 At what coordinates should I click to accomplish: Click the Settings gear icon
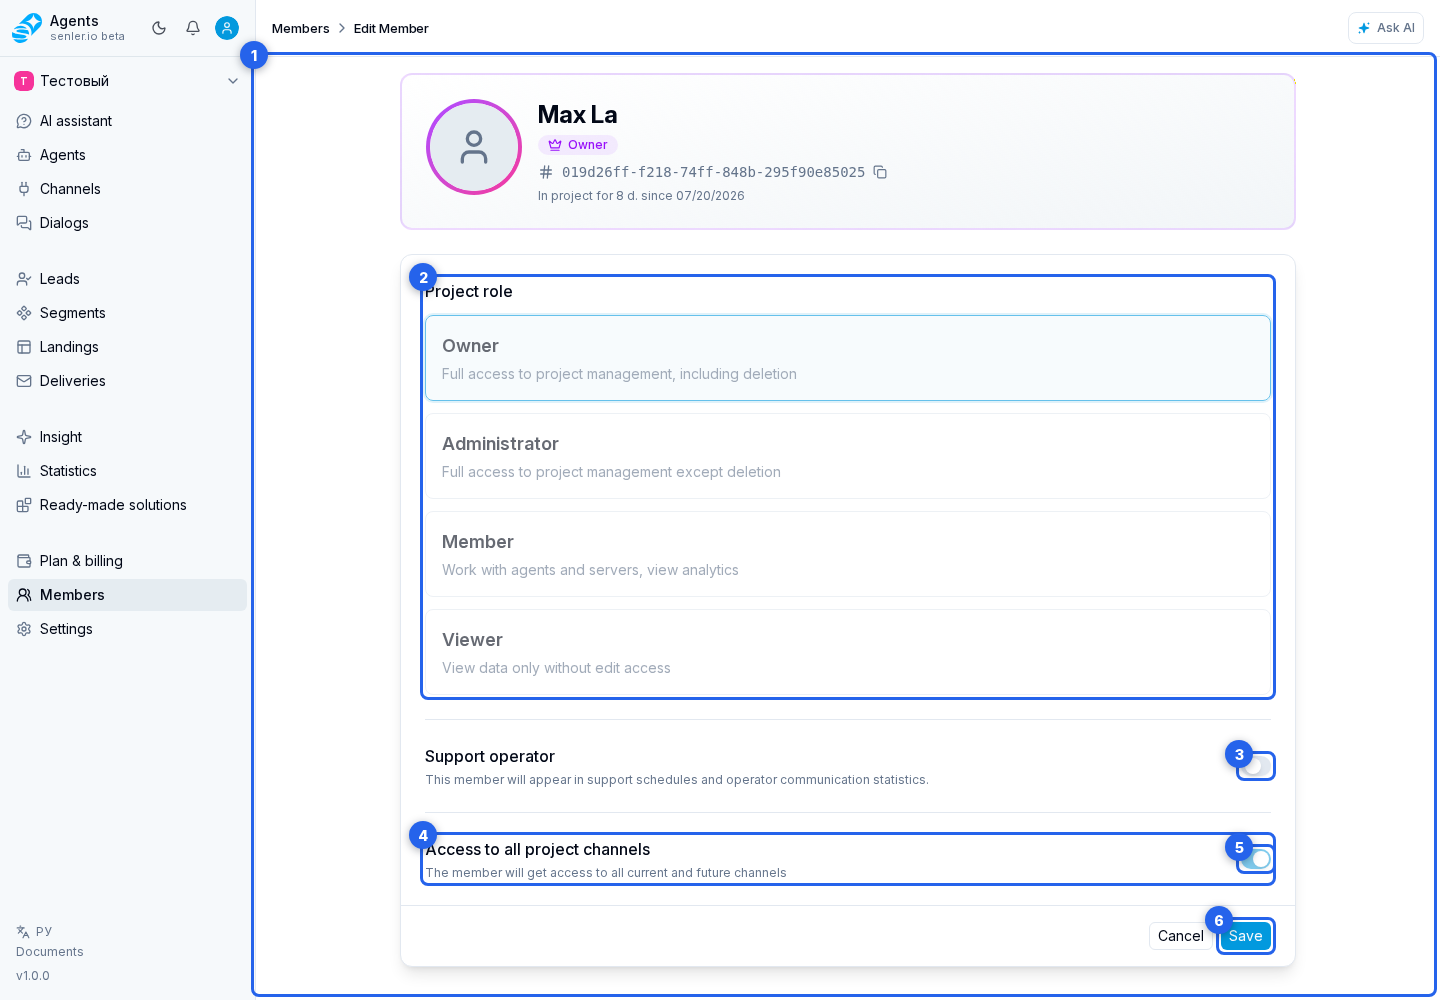(x=24, y=629)
